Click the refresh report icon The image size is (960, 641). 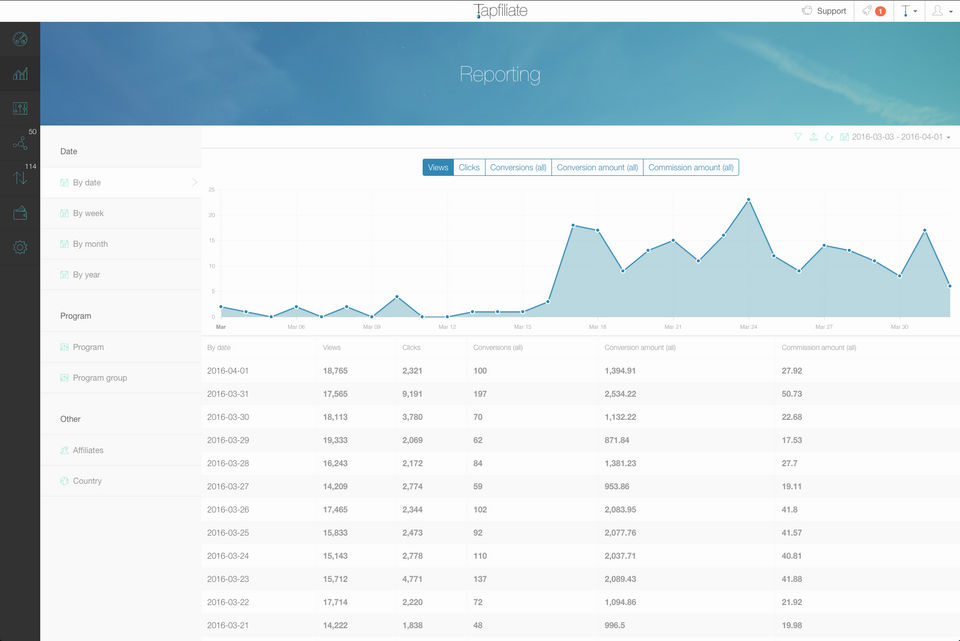pyautogui.click(x=829, y=137)
